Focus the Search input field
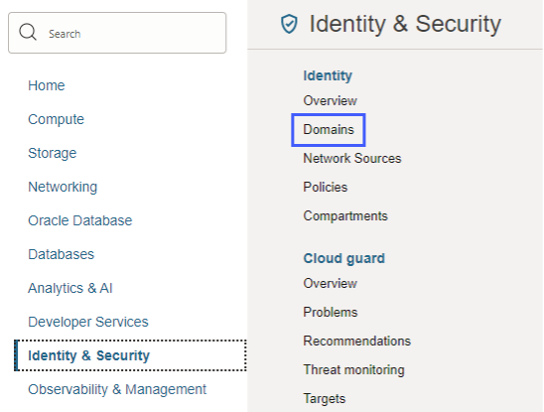 [x=117, y=33]
